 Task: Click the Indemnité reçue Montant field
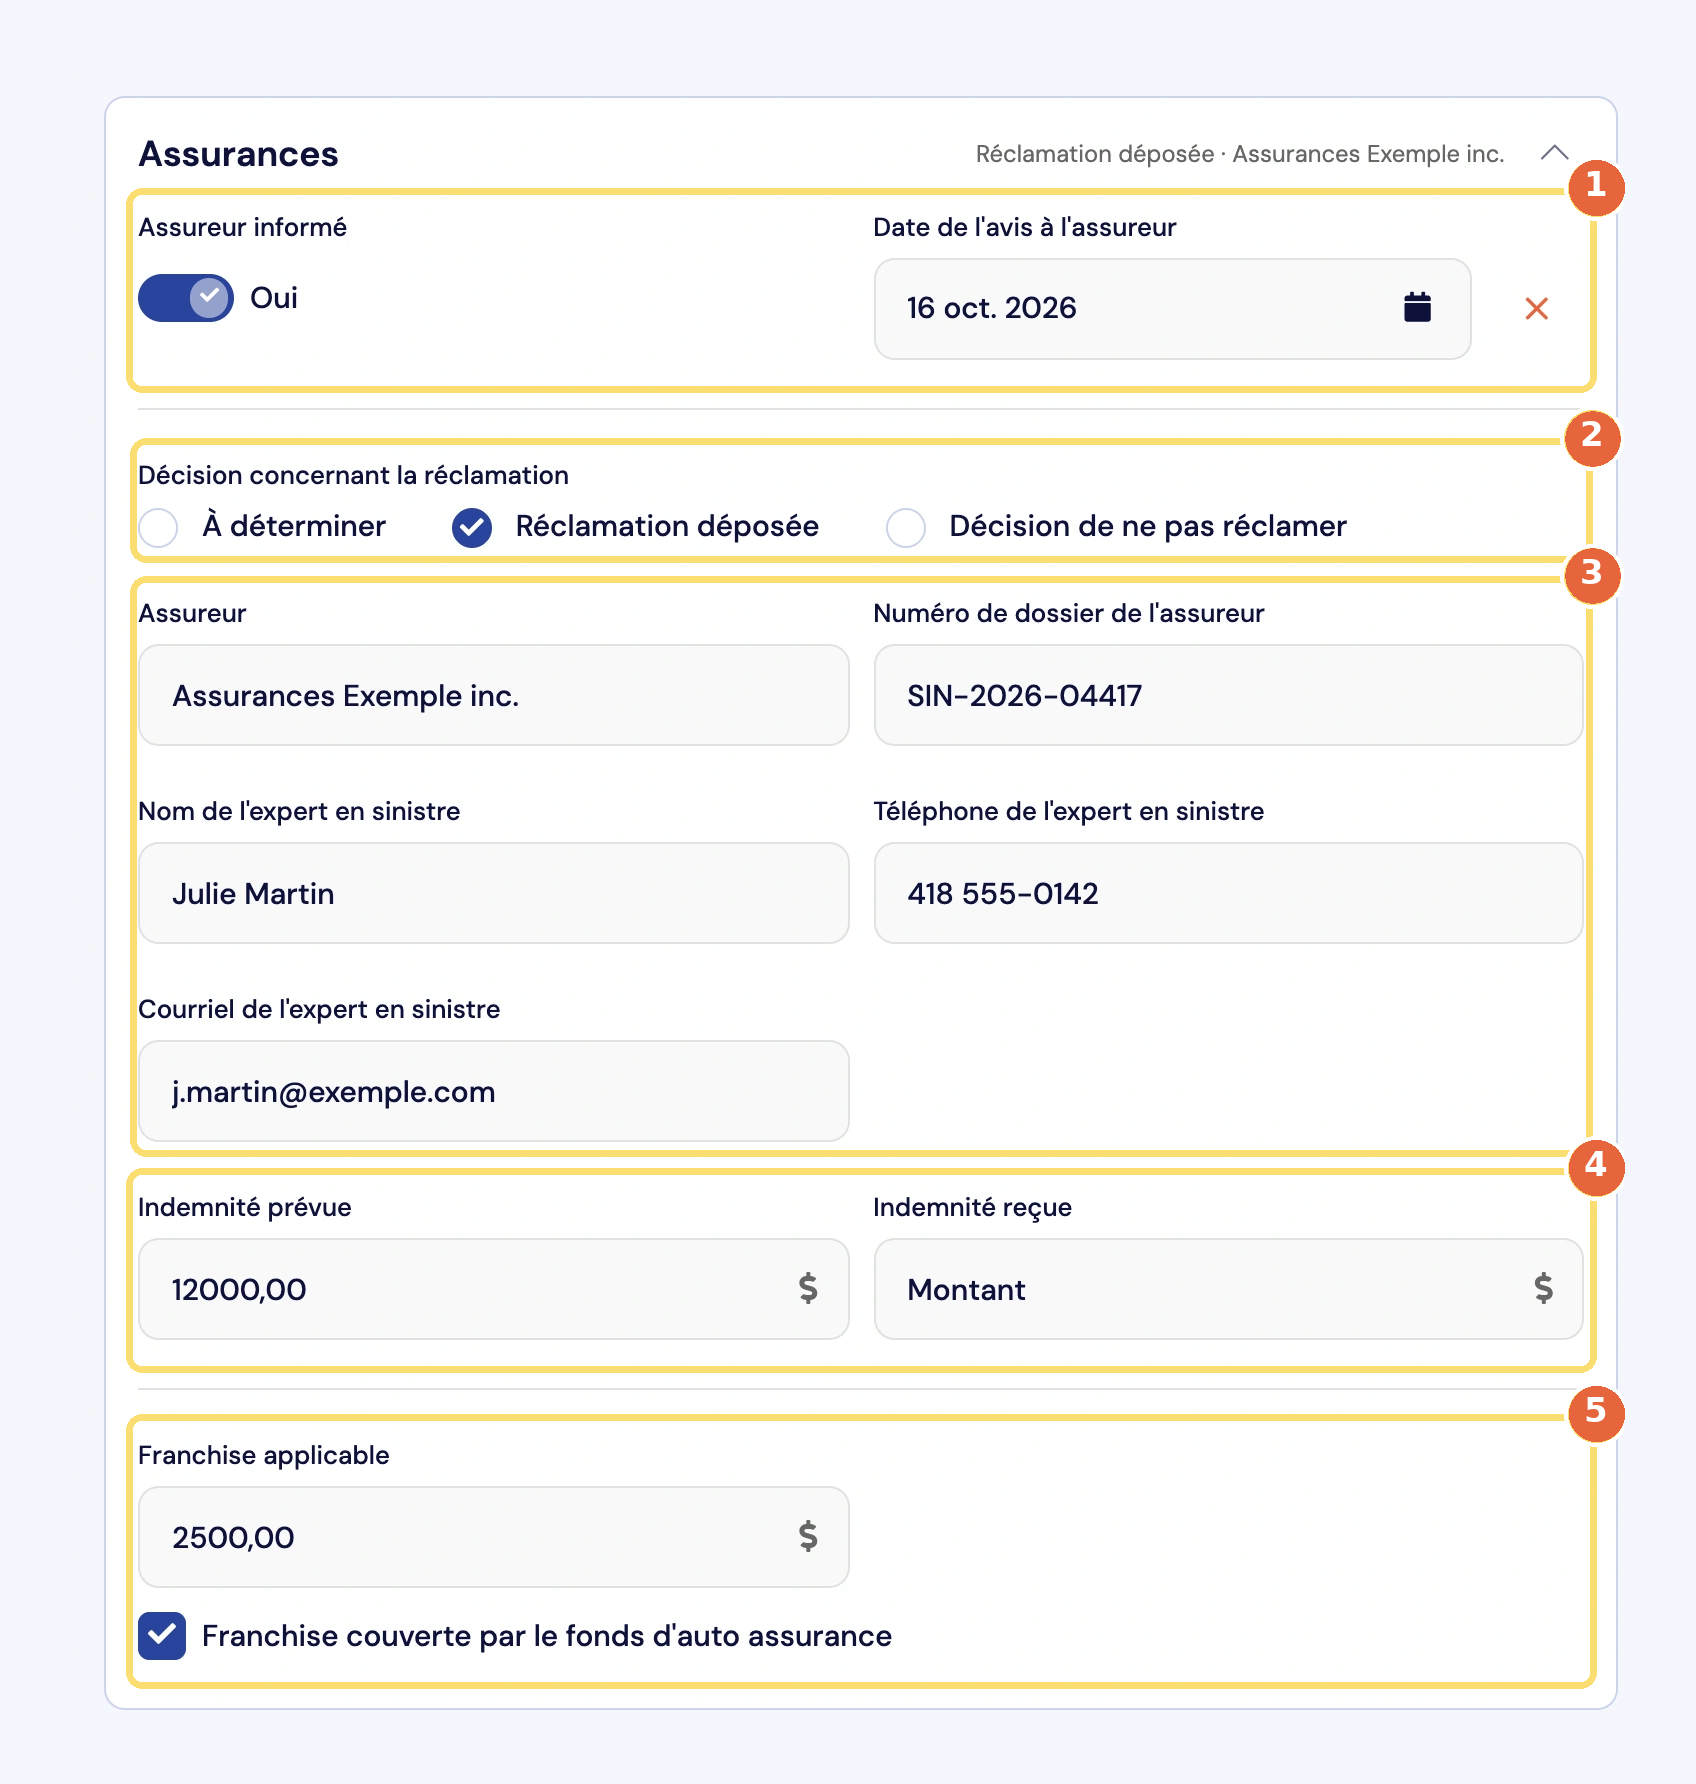[x=1228, y=1289]
